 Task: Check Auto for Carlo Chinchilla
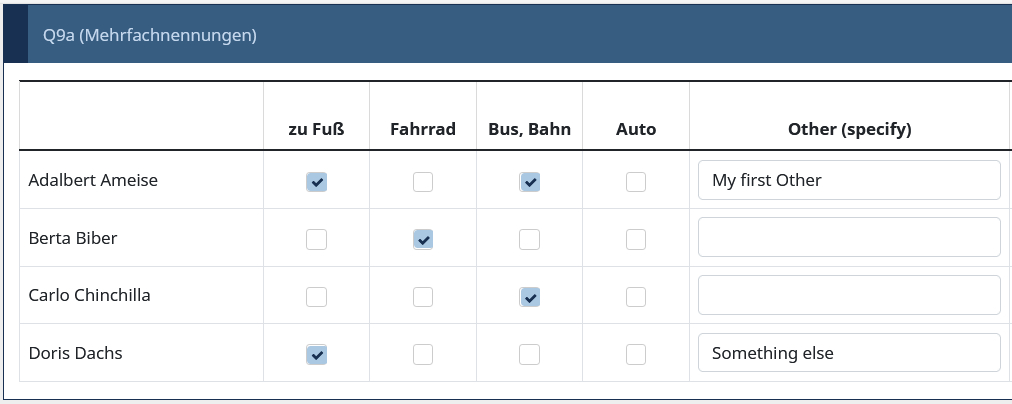(x=636, y=297)
